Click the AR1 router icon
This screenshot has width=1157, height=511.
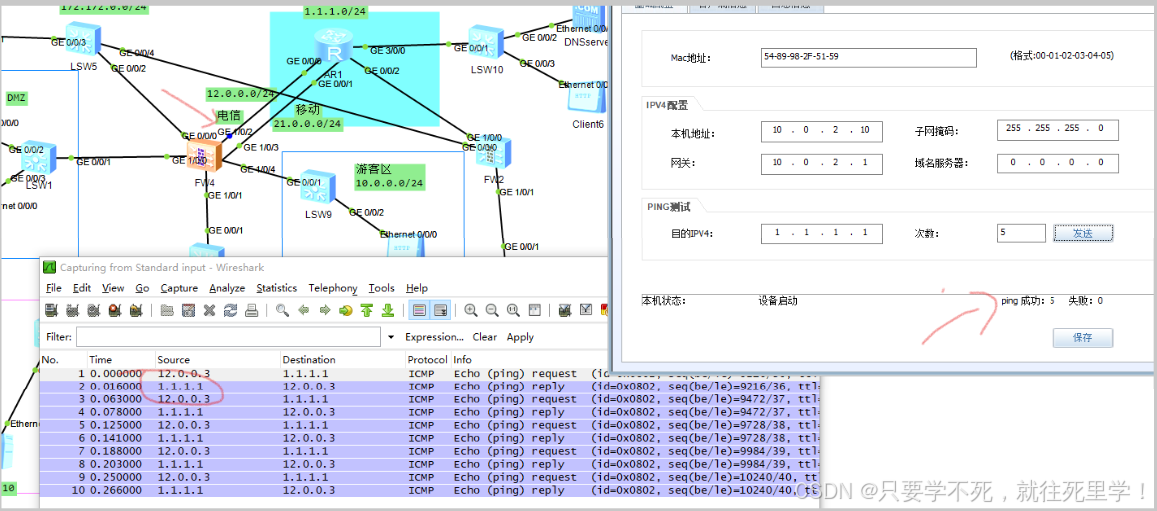coord(328,48)
